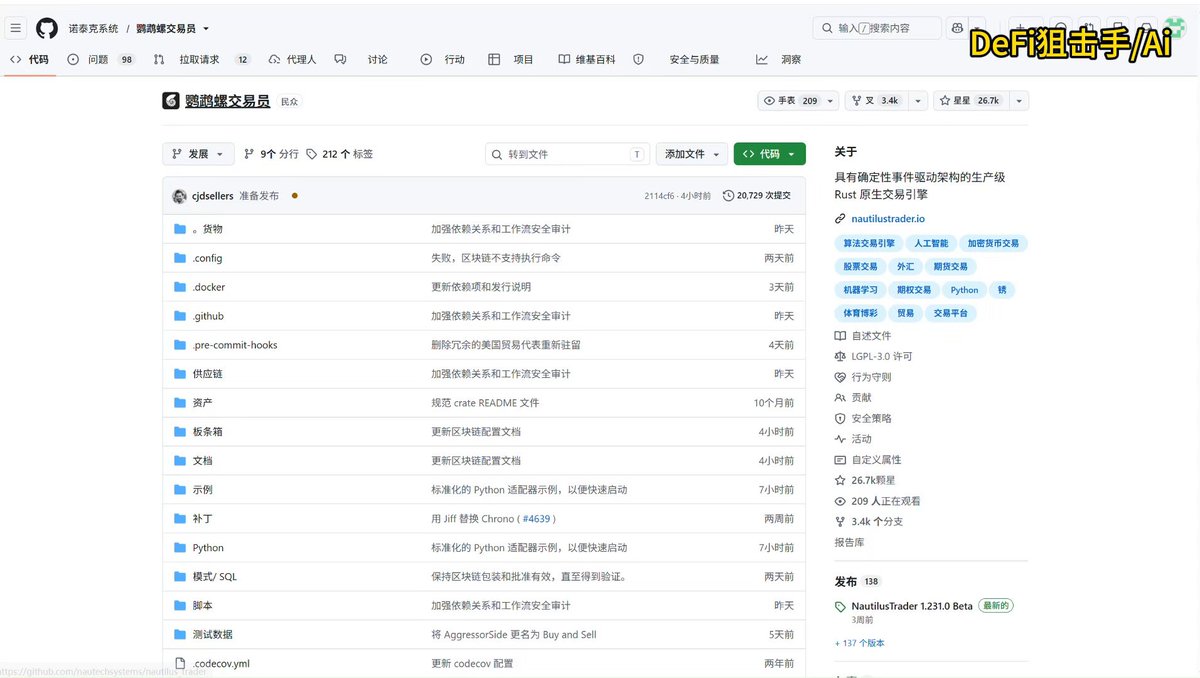Click the folder icon for .config
Screen dimensions: 1200x678
(180, 258)
